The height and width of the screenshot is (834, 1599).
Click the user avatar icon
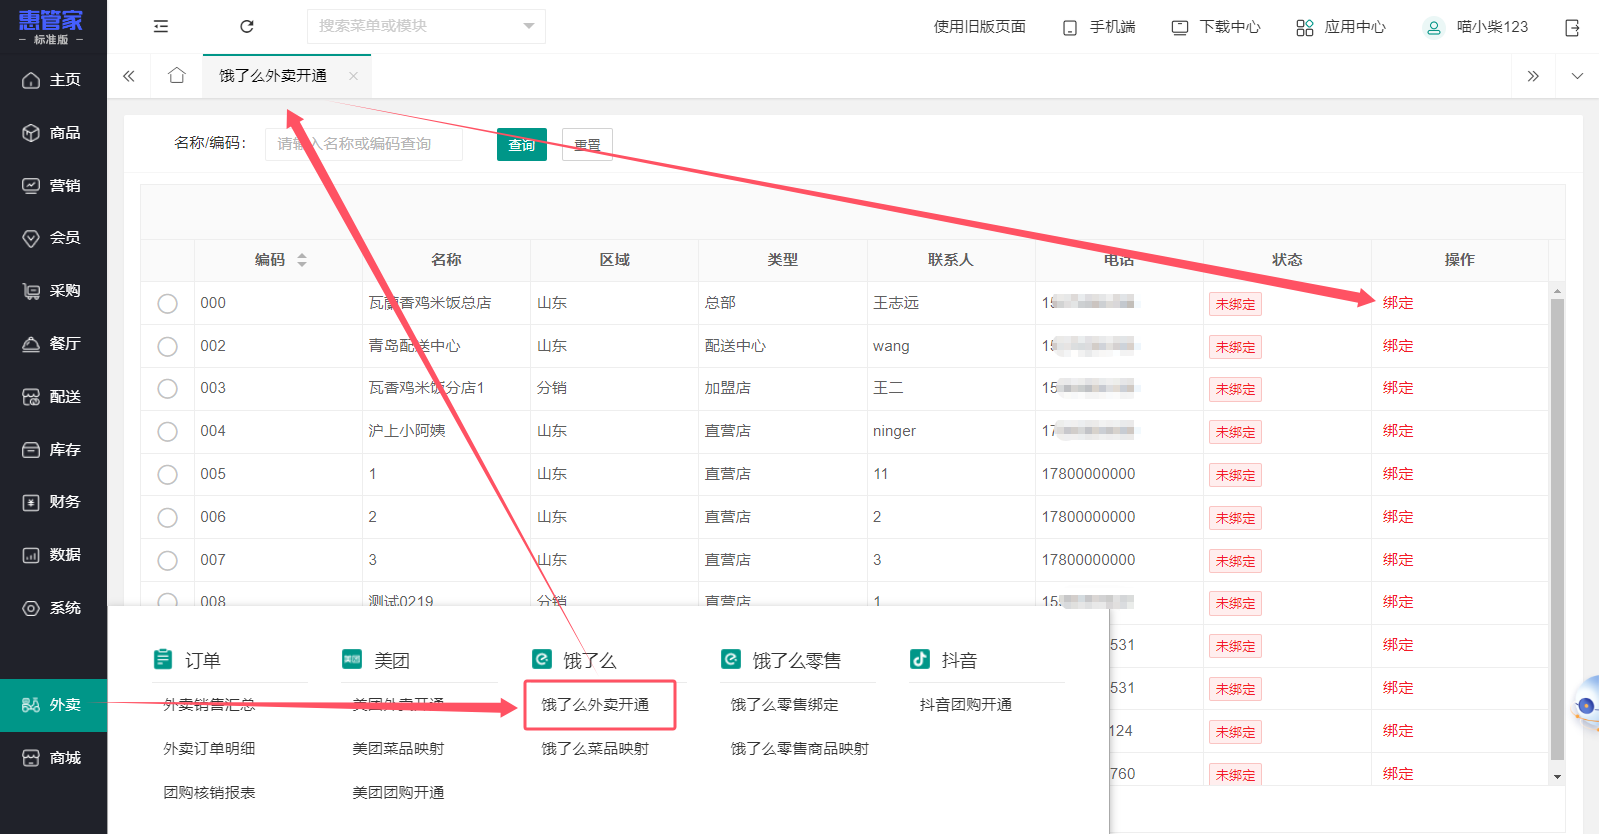point(1434,28)
